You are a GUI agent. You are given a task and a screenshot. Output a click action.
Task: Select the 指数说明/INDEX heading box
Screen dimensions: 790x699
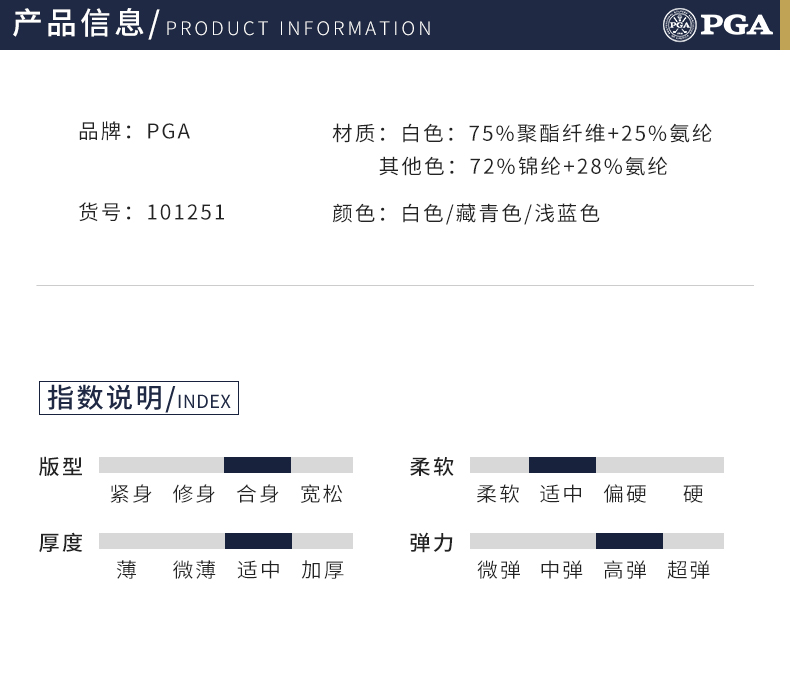(139, 398)
